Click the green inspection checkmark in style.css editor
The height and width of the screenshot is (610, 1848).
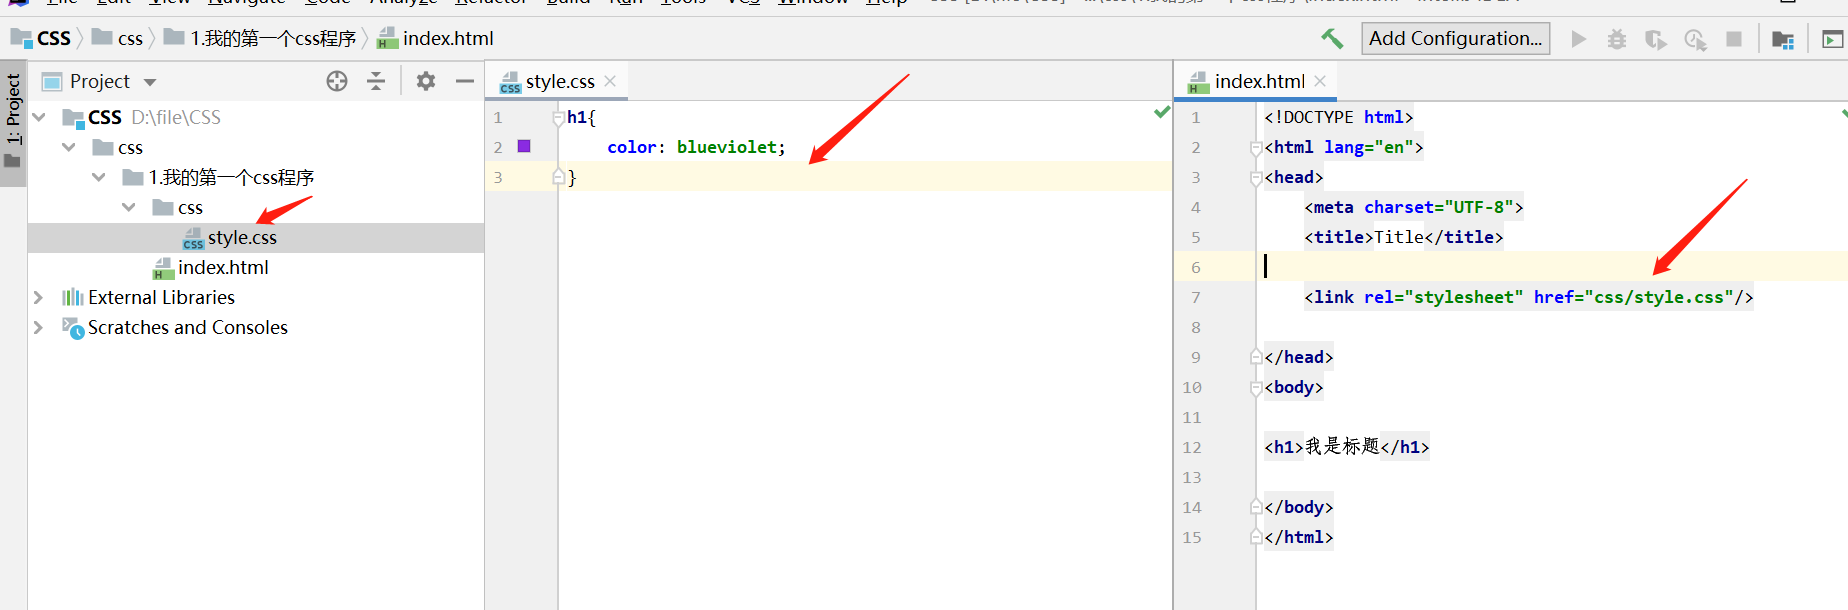1161,112
